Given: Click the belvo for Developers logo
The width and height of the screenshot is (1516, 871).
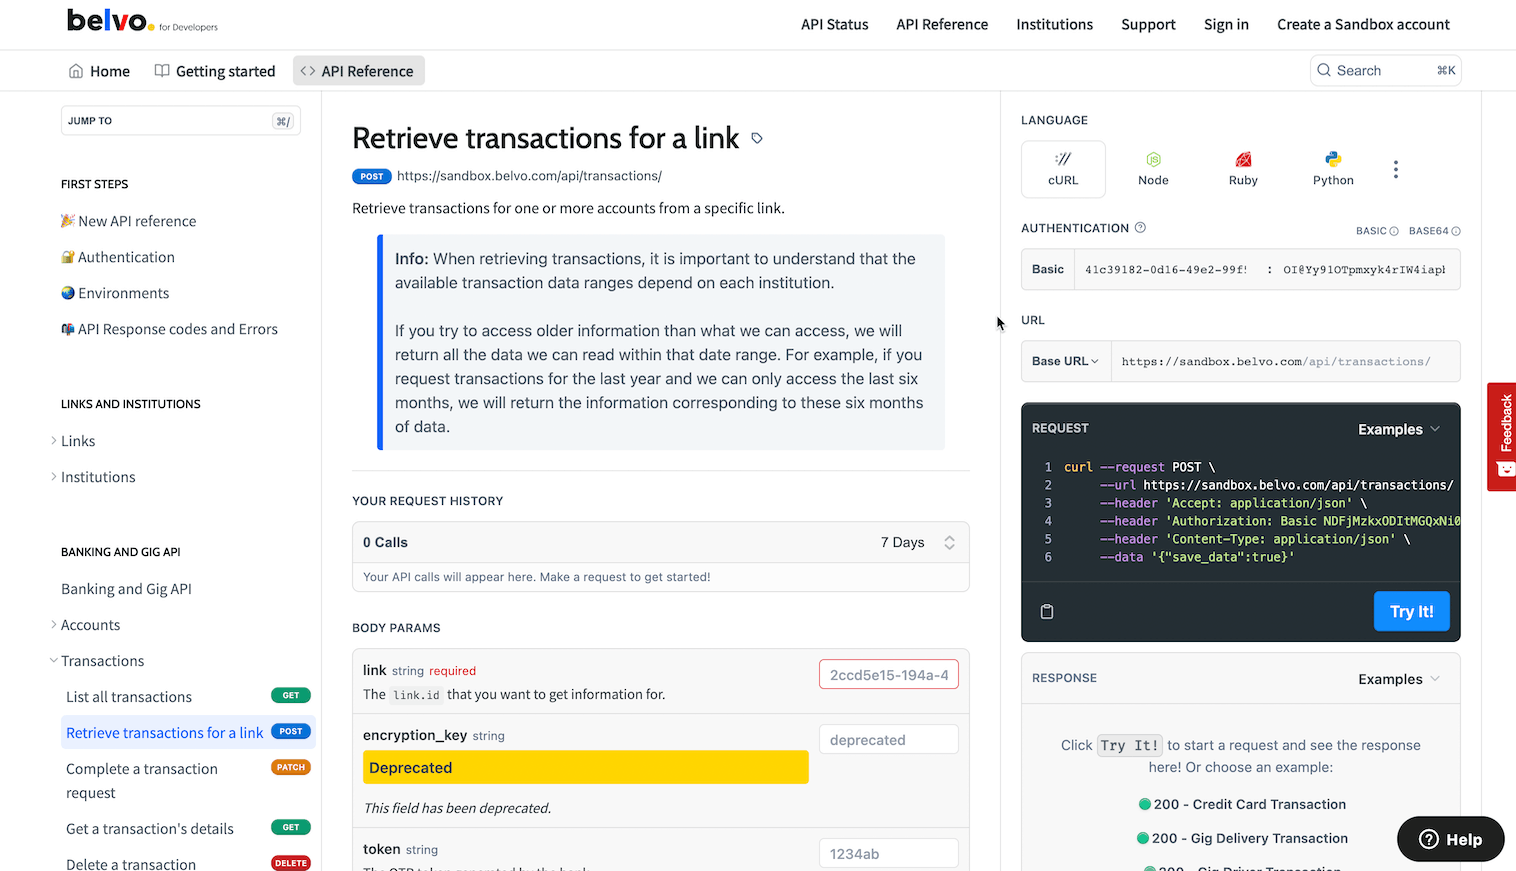Looking at the screenshot, I should (x=142, y=21).
